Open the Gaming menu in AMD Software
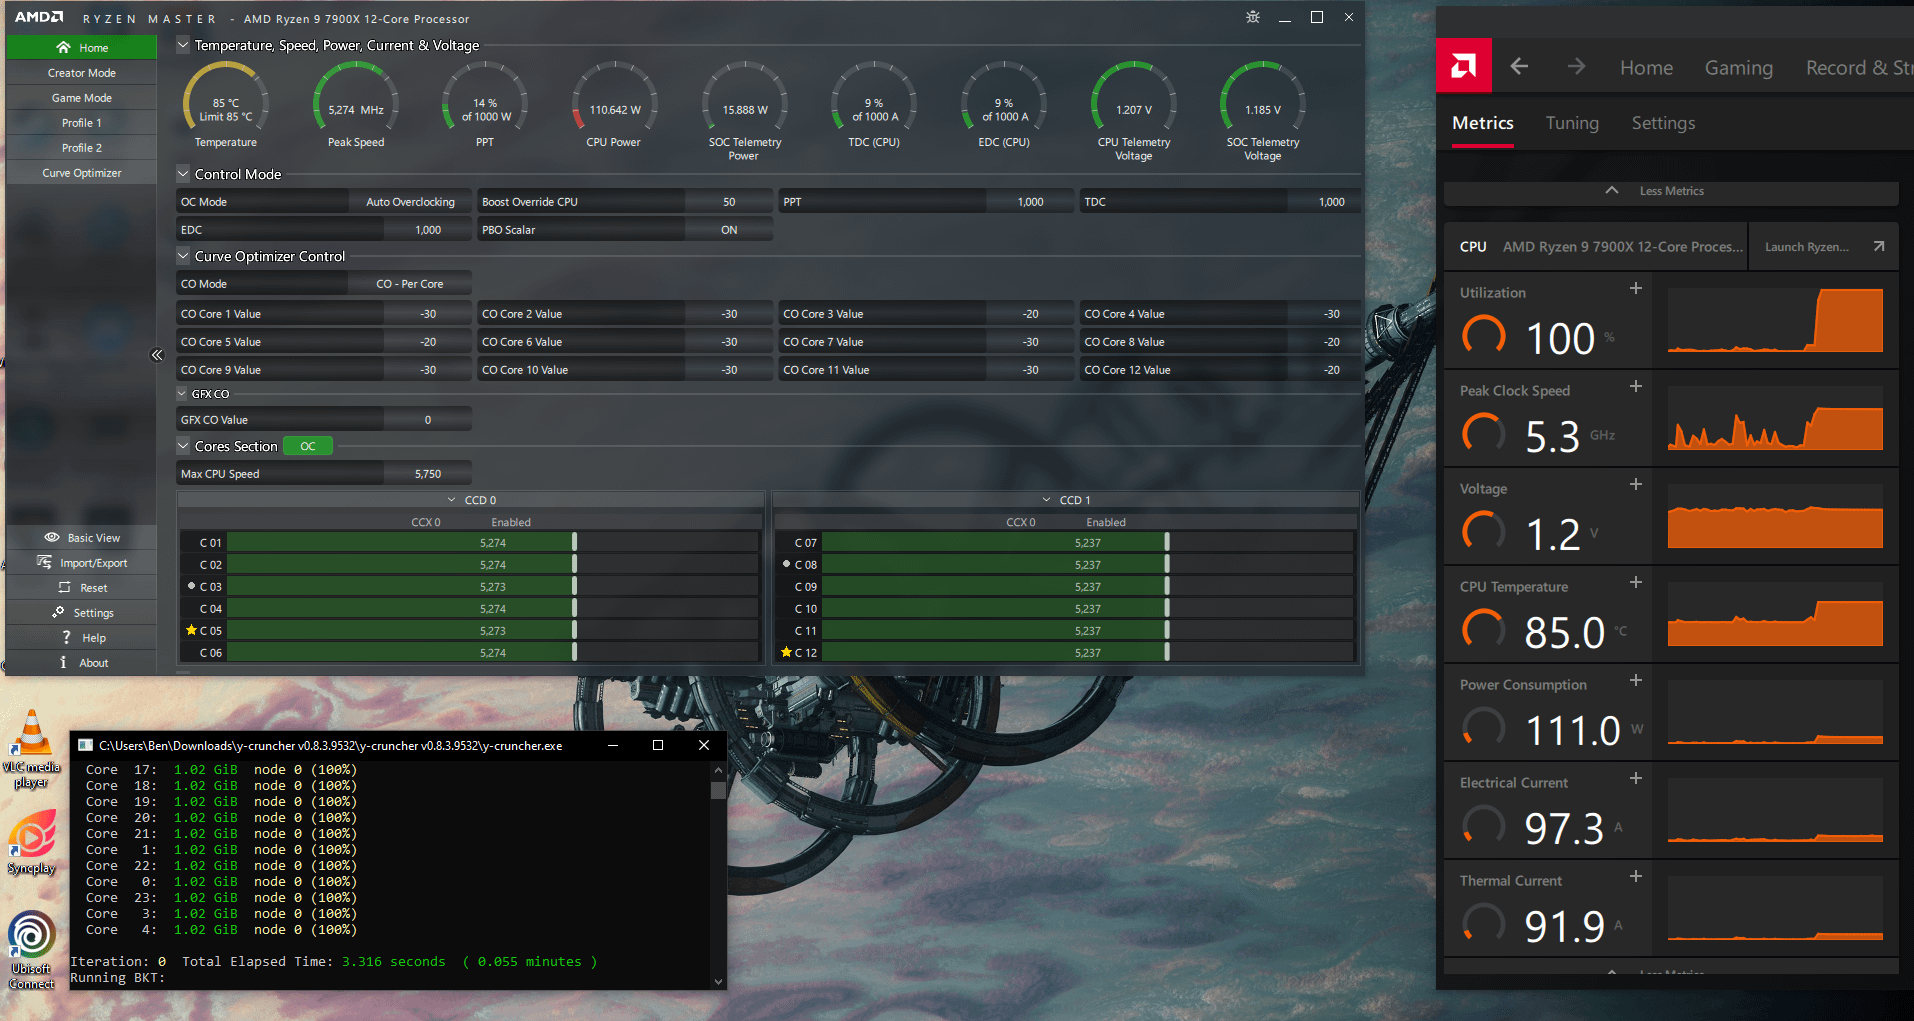 click(1739, 67)
